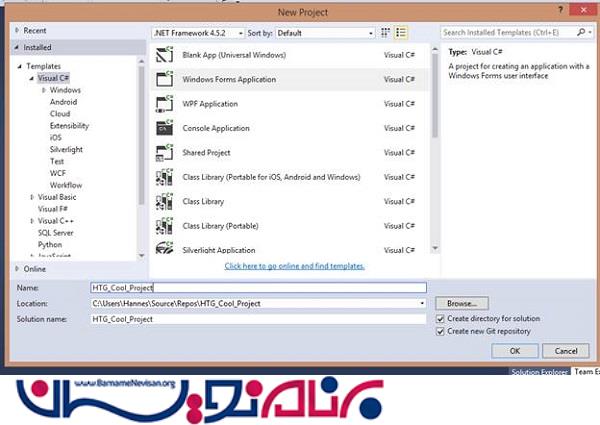Open the go online and find templates link
This screenshot has width=600, height=425.
click(295, 266)
